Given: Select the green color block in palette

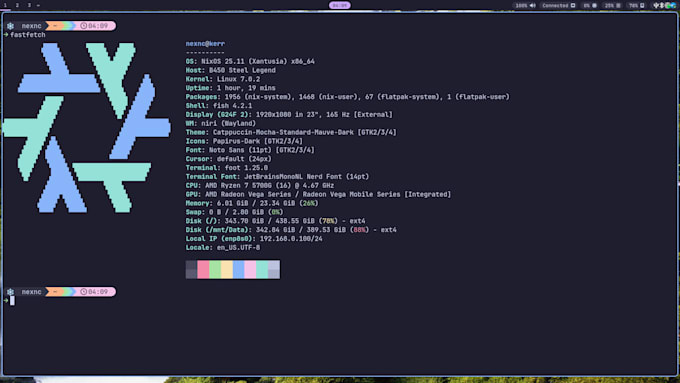Looking at the screenshot, I should tap(215, 269).
